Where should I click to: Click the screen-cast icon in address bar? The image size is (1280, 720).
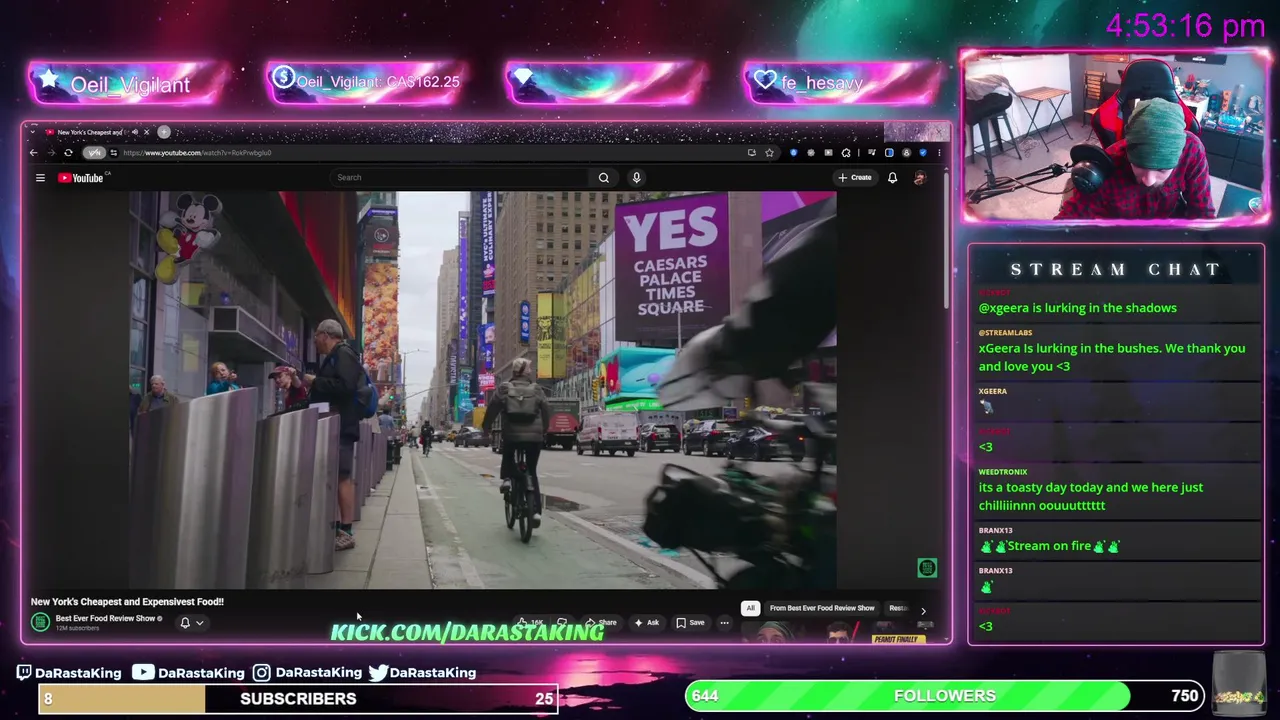[x=751, y=153]
